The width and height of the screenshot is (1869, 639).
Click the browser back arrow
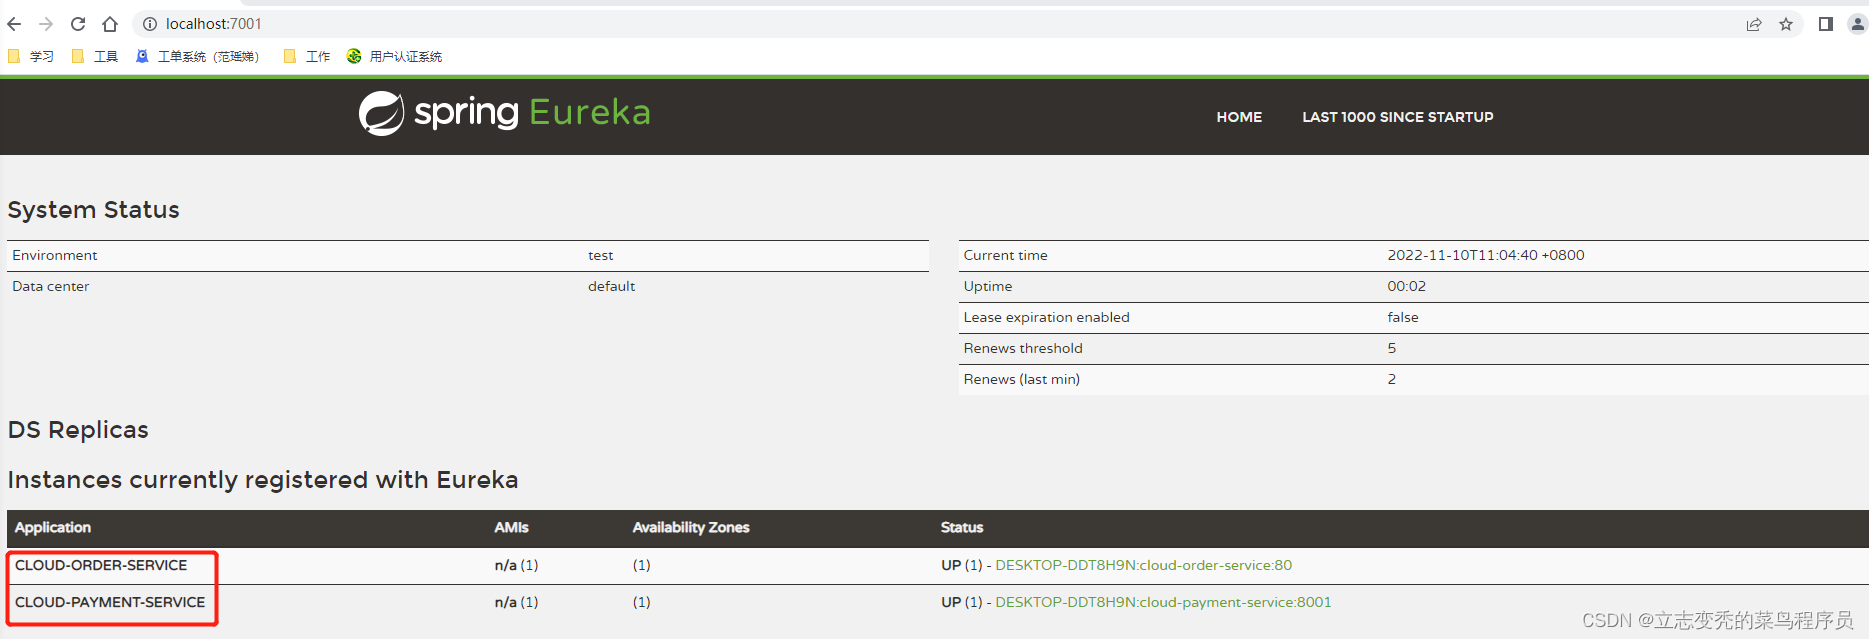14,24
